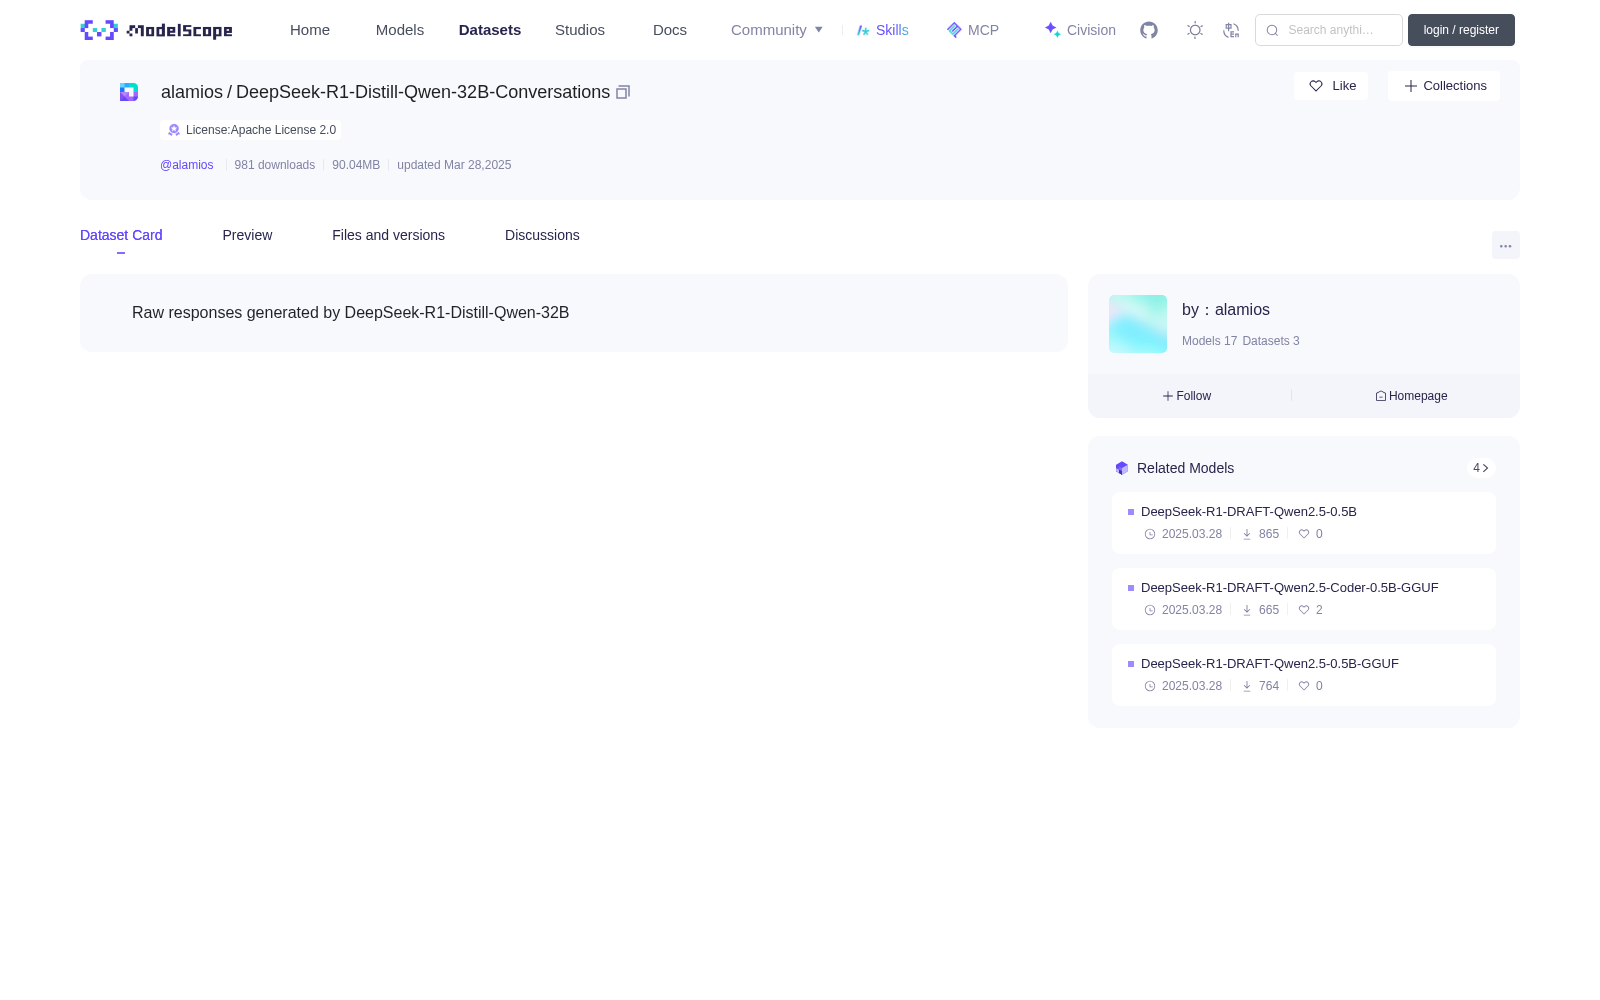Viewport: 1600px width, 1000px height.
Task: Click '981 downloads' text
Action: [275, 165]
